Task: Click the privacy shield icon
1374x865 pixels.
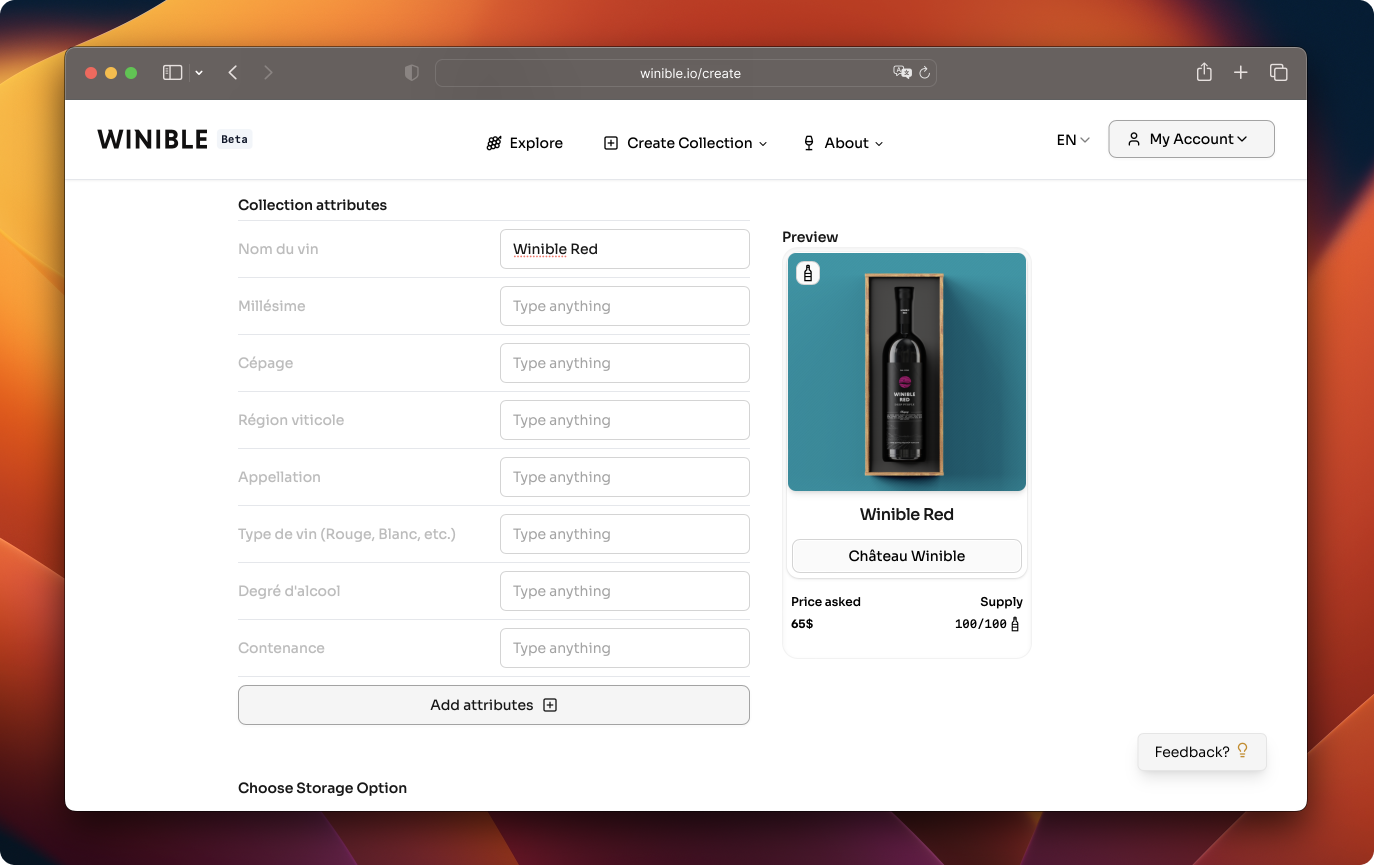Action: point(411,73)
